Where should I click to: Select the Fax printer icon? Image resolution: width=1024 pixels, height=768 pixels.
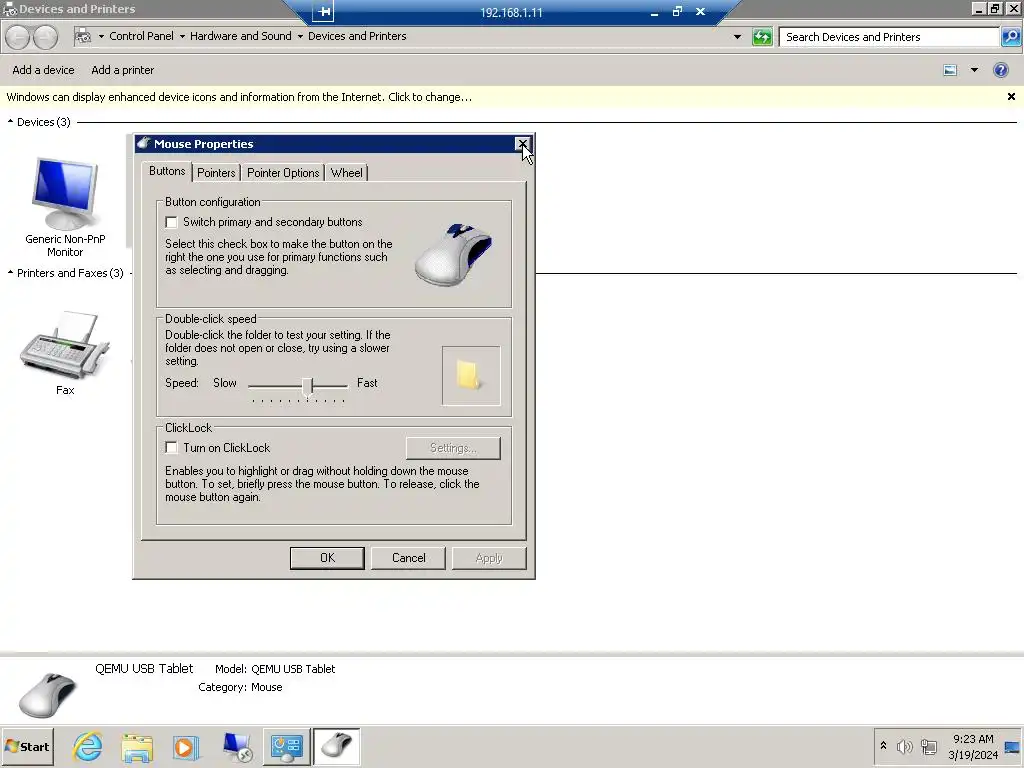pyautogui.click(x=65, y=345)
